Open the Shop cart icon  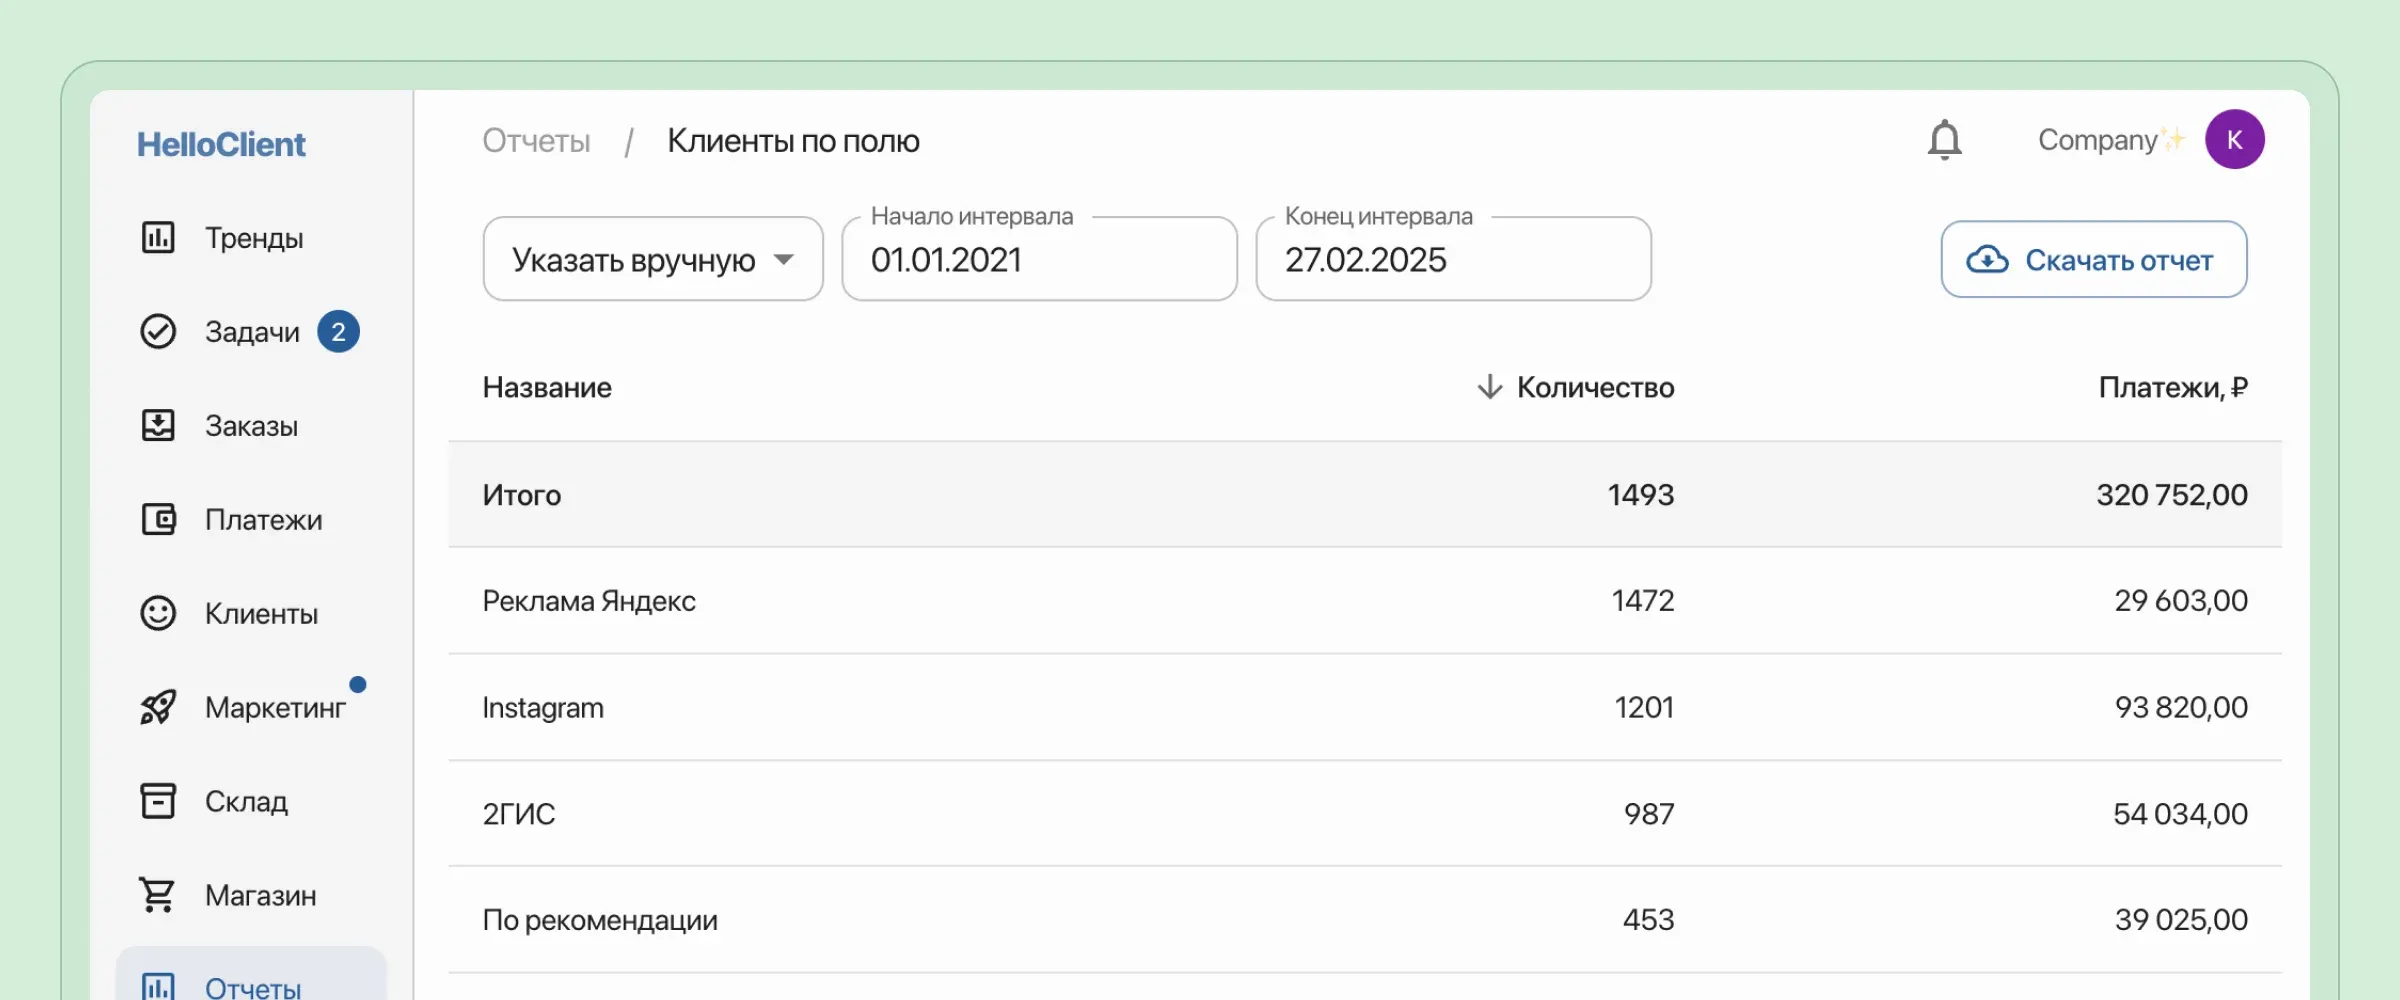(x=158, y=895)
